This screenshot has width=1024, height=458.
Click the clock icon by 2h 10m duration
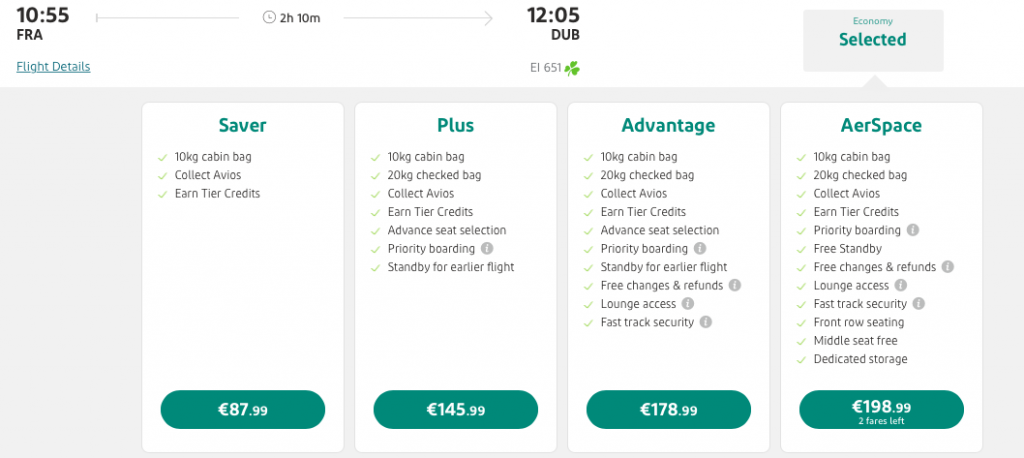tap(268, 17)
